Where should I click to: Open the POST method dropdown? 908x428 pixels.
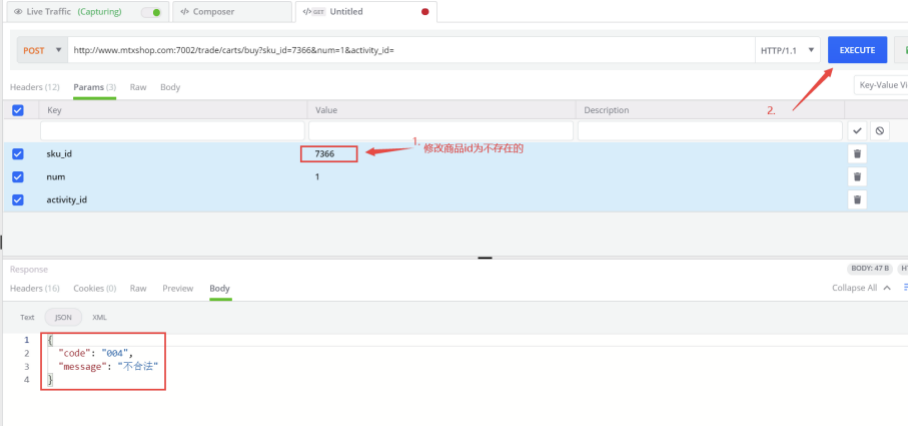coord(42,50)
